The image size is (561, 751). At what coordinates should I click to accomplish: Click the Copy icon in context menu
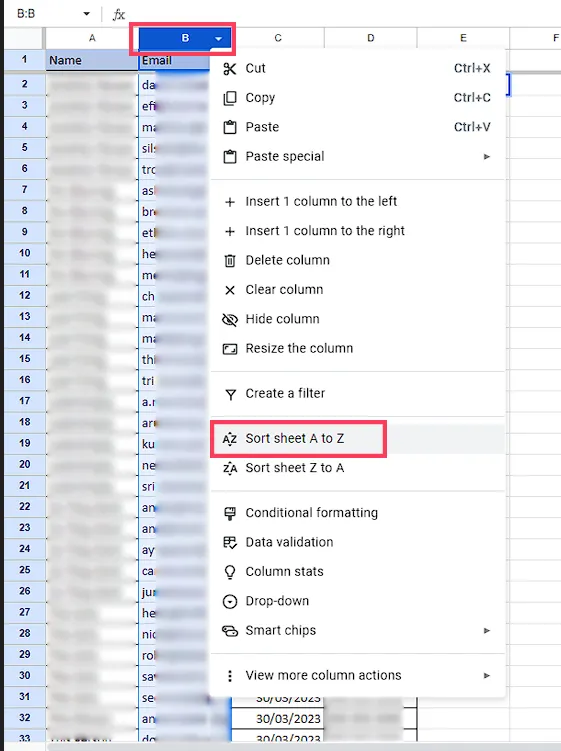230,98
